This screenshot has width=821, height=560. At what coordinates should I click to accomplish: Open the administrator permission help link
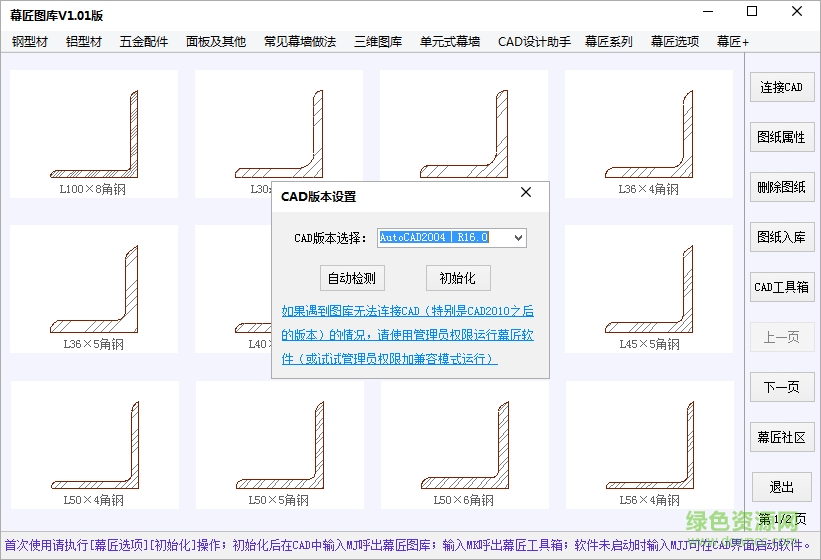pyautogui.click(x=407, y=335)
